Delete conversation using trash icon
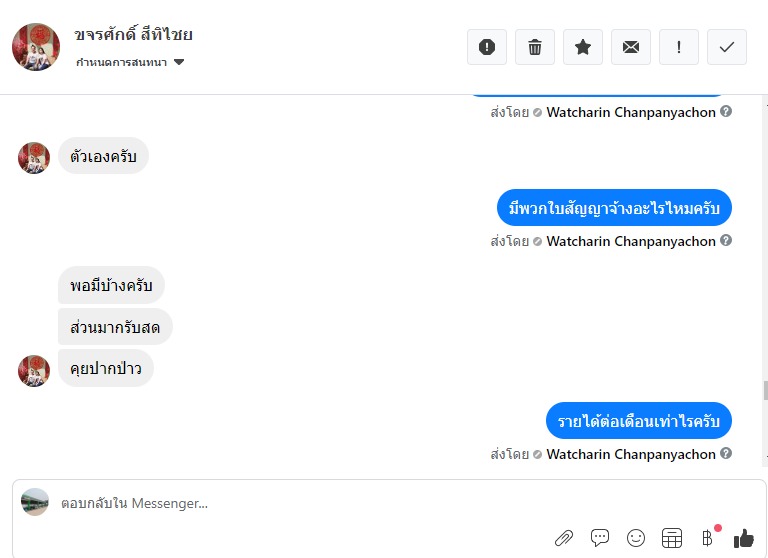768x558 pixels. [535, 47]
